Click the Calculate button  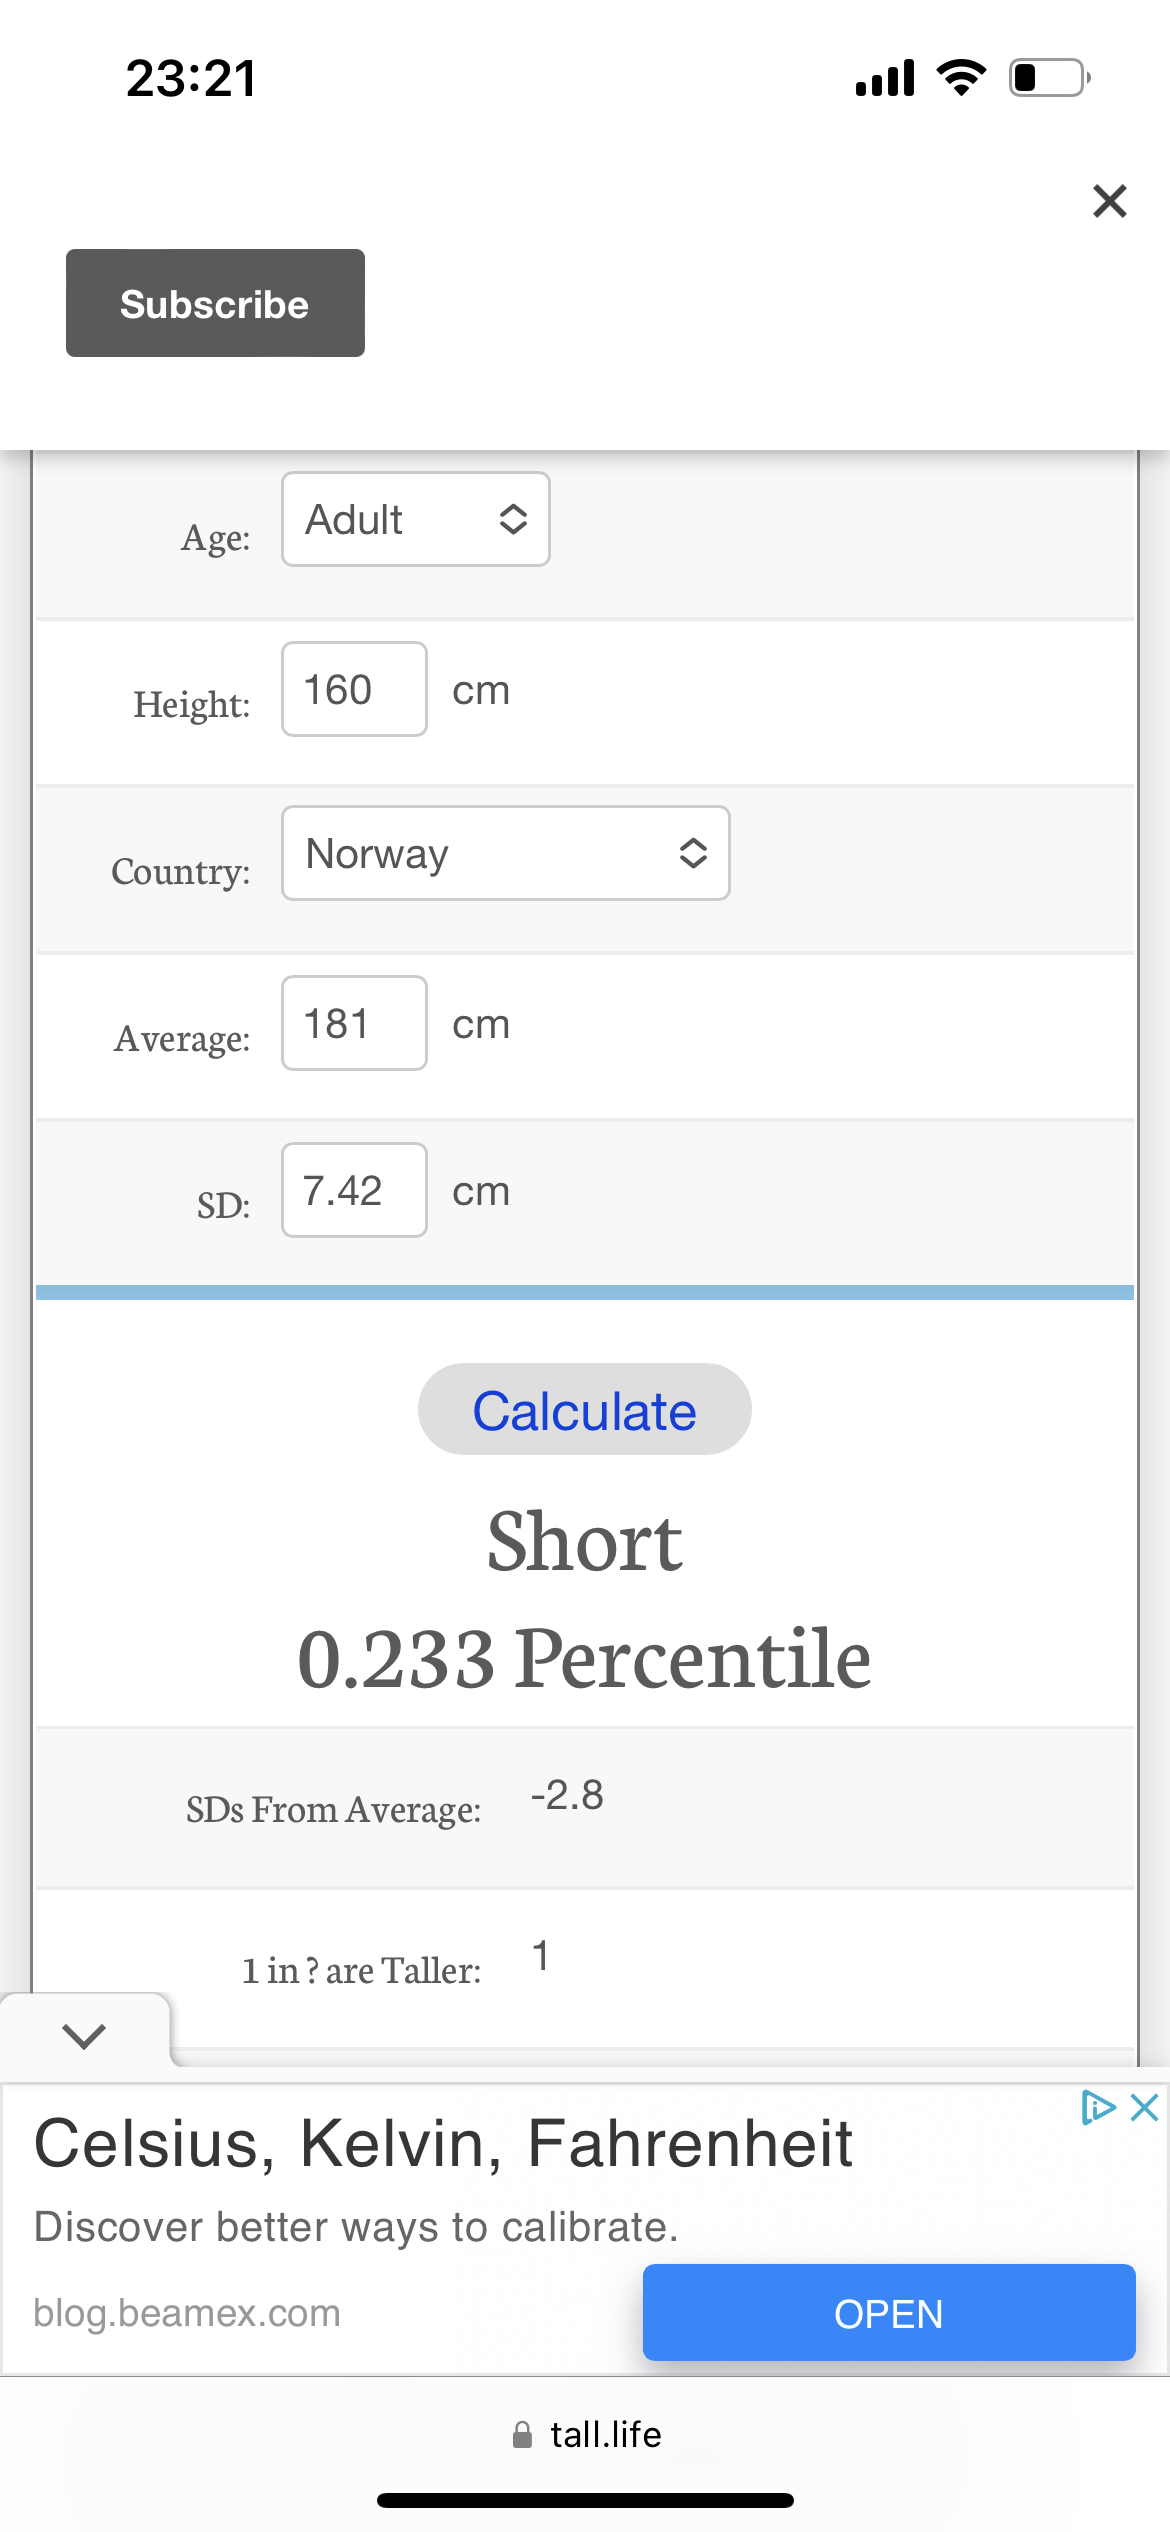point(585,1409)
